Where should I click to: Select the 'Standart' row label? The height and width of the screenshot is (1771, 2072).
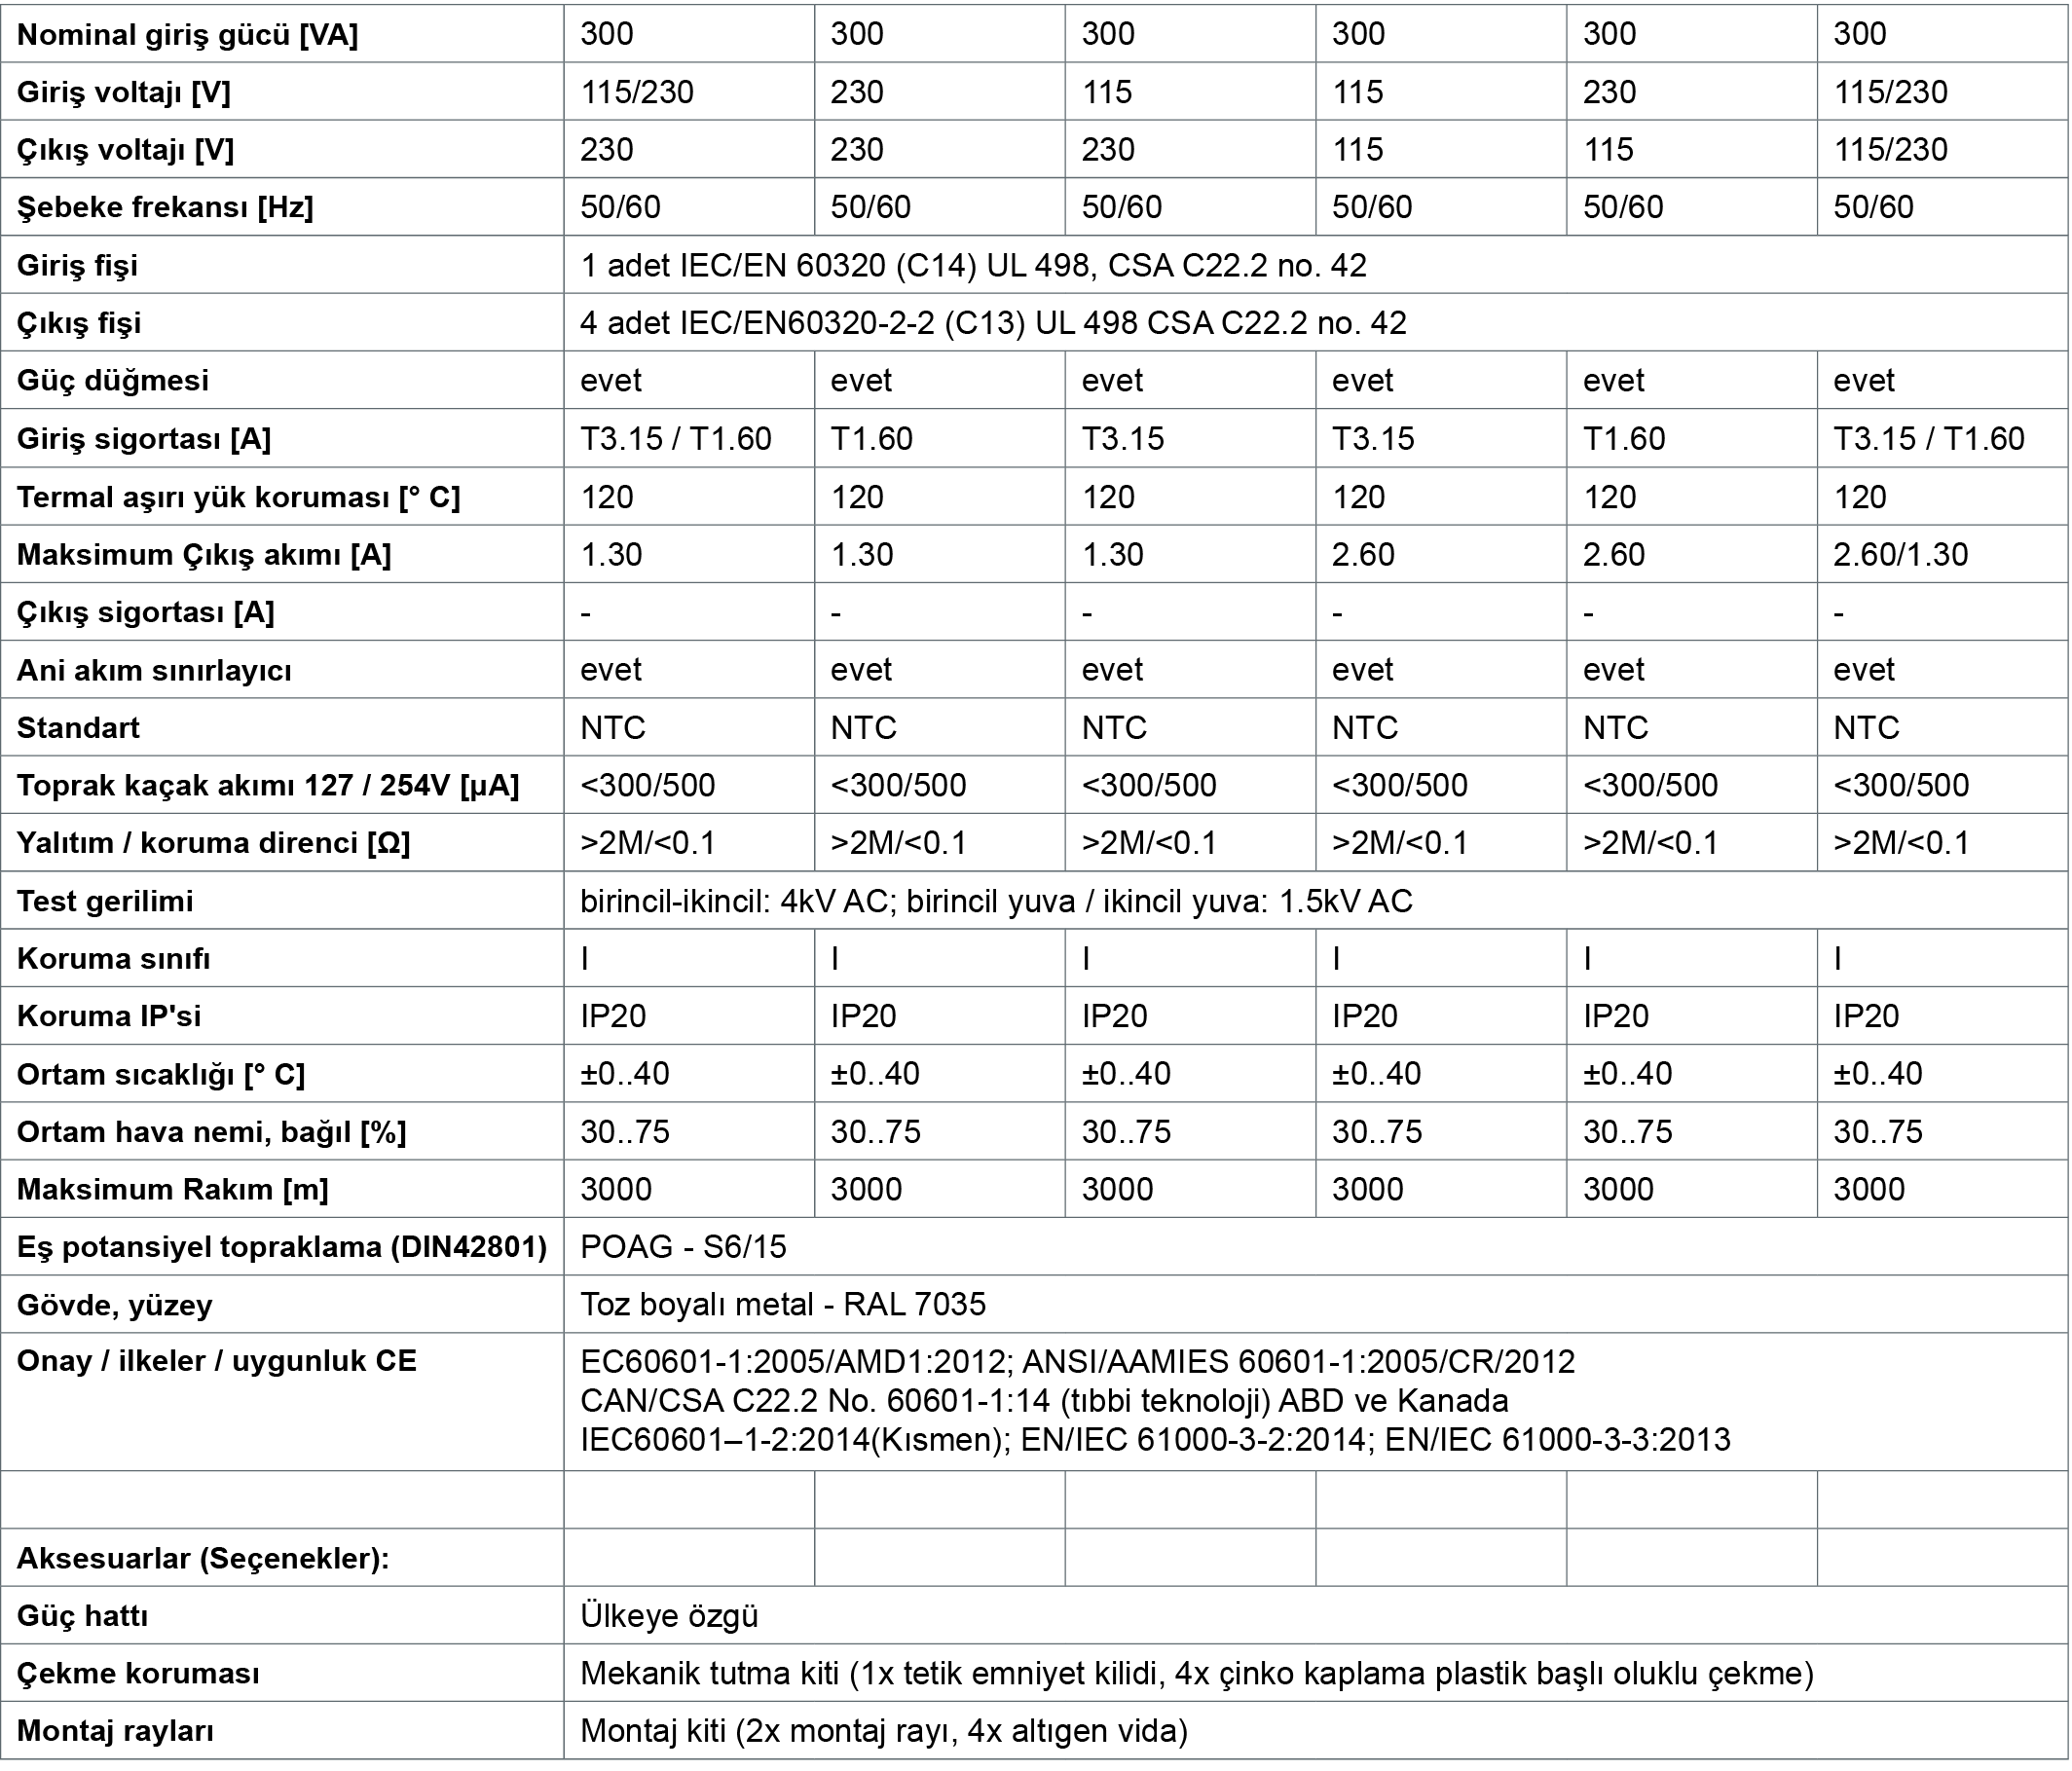[x=78, y=728]
